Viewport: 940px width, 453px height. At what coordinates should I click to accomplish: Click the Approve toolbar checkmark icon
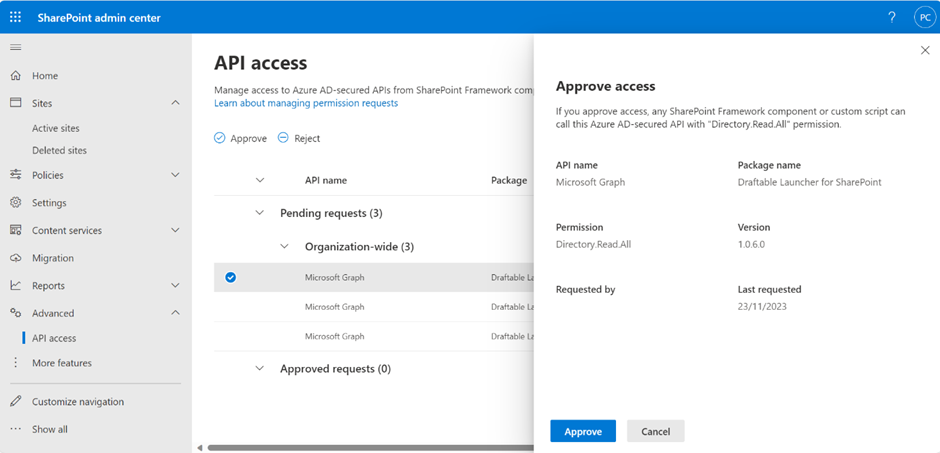220,138
